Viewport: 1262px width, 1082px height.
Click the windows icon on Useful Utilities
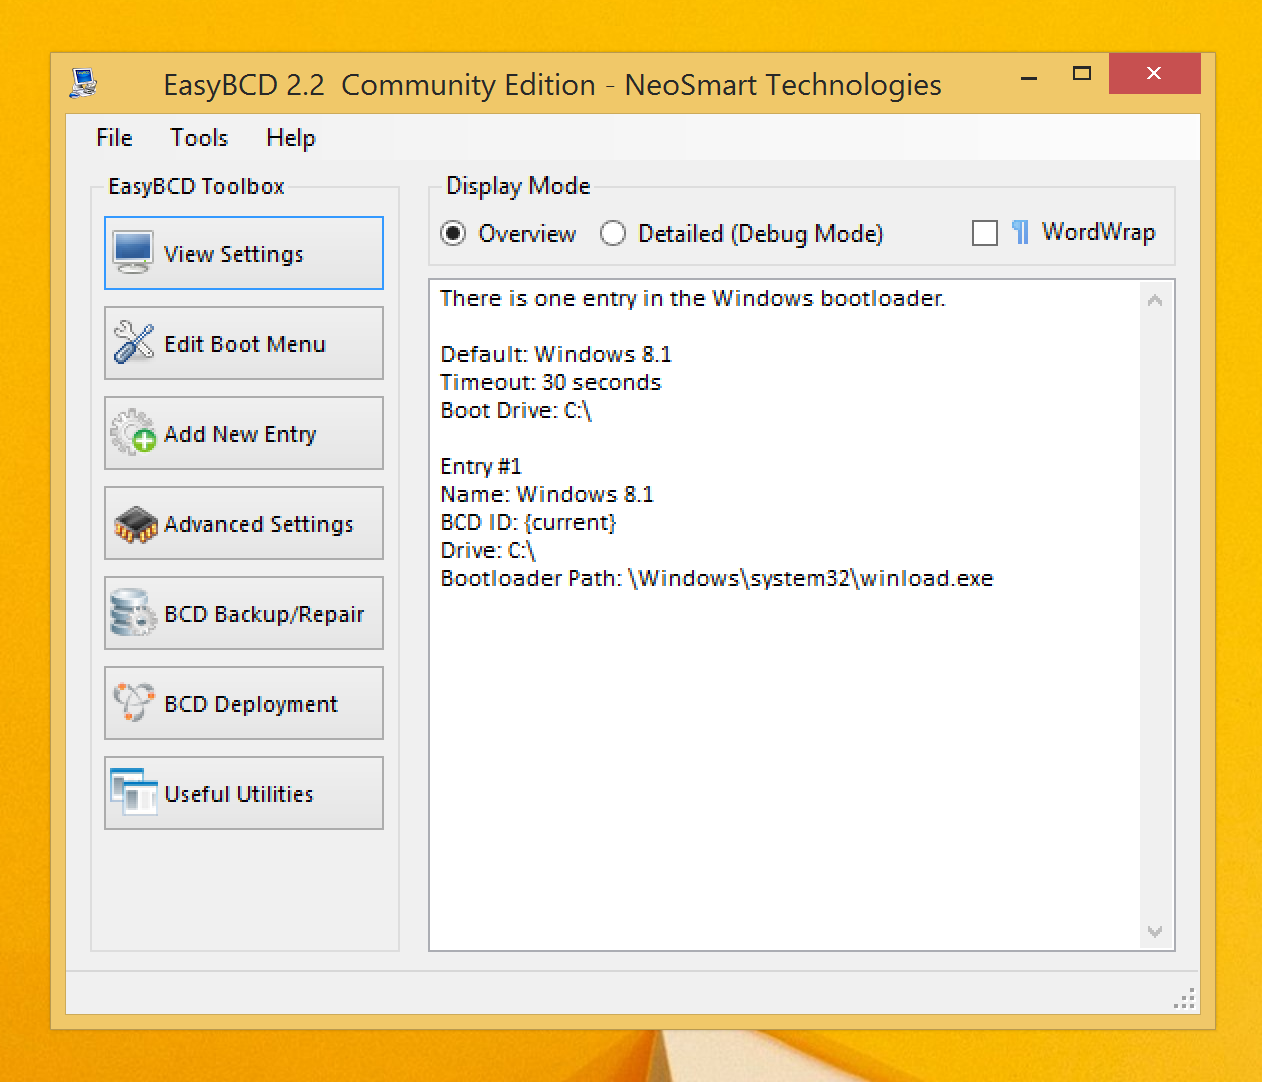coord(133,793)
